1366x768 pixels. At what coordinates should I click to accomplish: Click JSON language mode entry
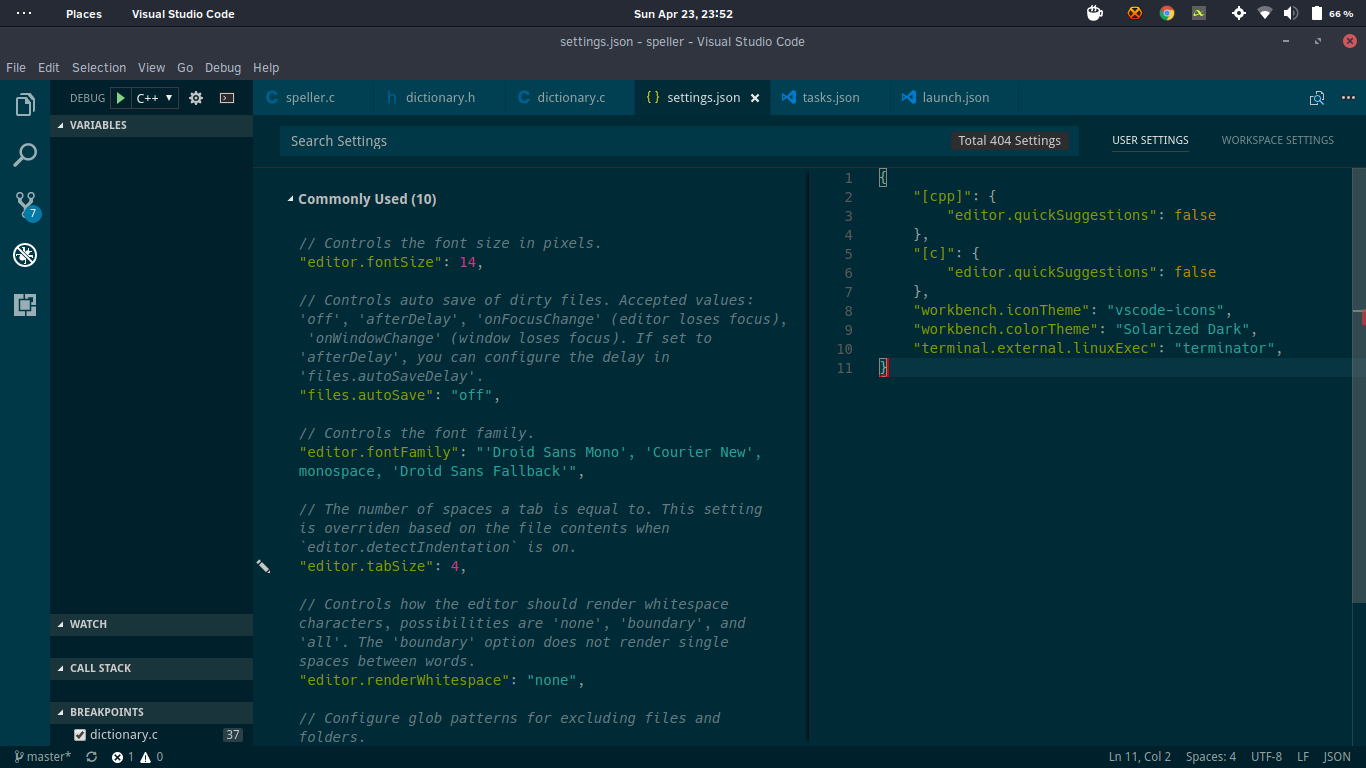[x=1337, y=757]
